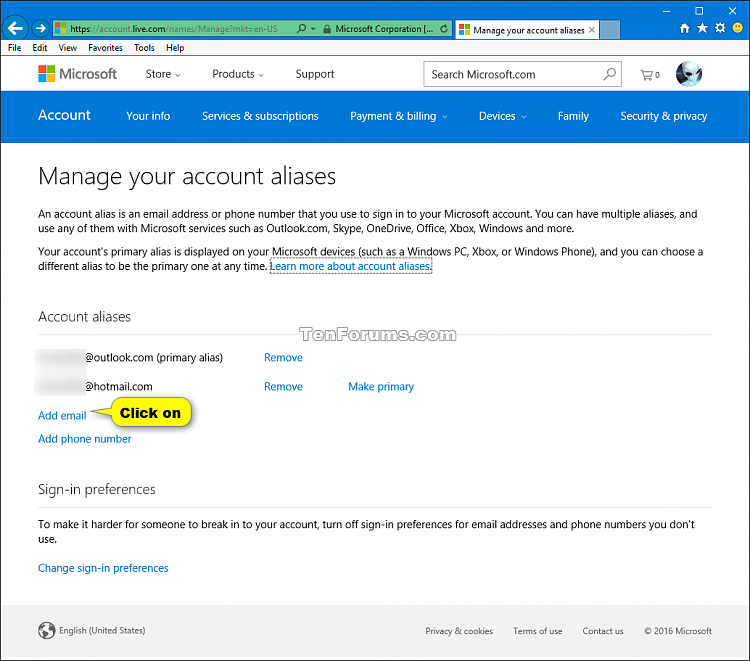This screenshot has width=750, height=661.
Task: Click the globe language icon
Action: pyautogui.click(x=46, y=630)
